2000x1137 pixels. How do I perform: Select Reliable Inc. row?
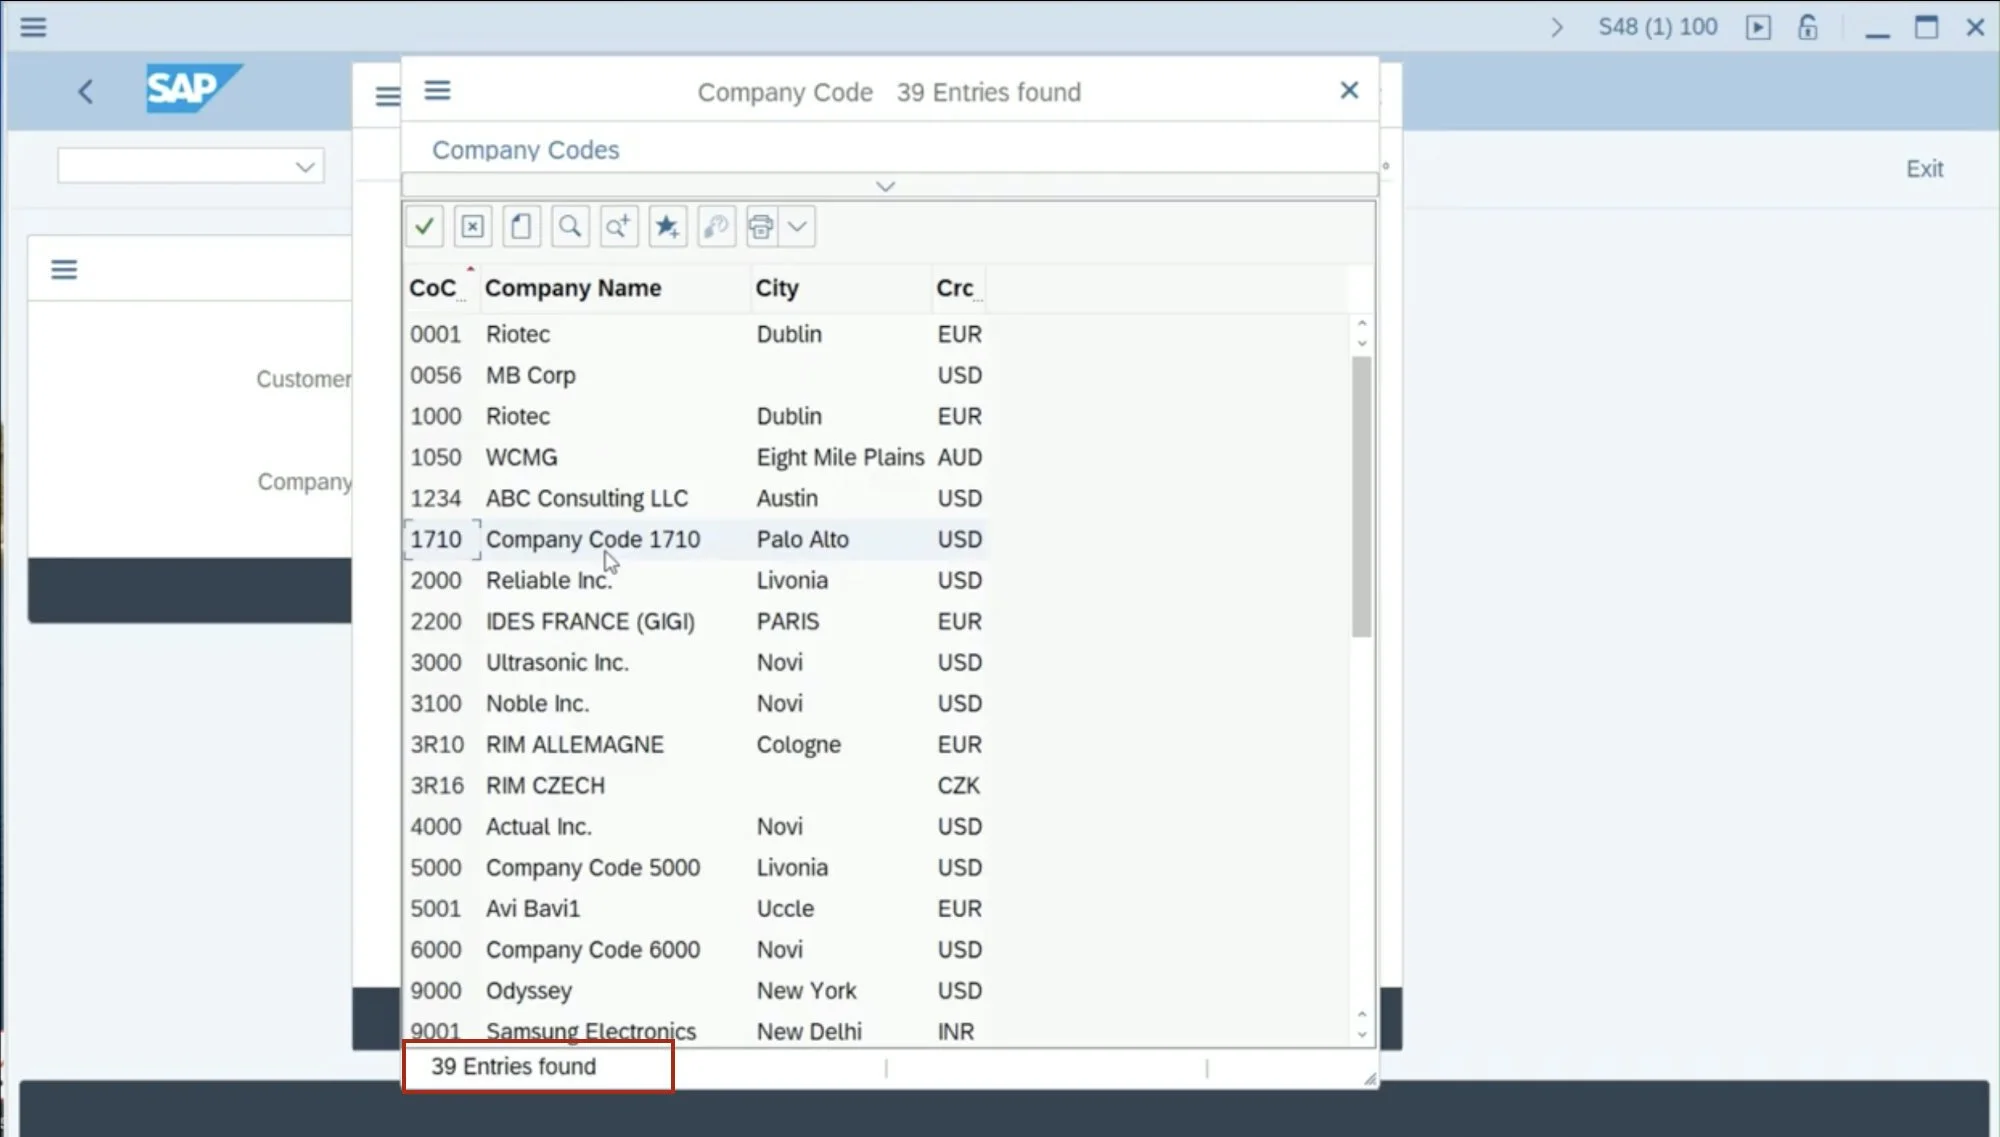(695, 580)
